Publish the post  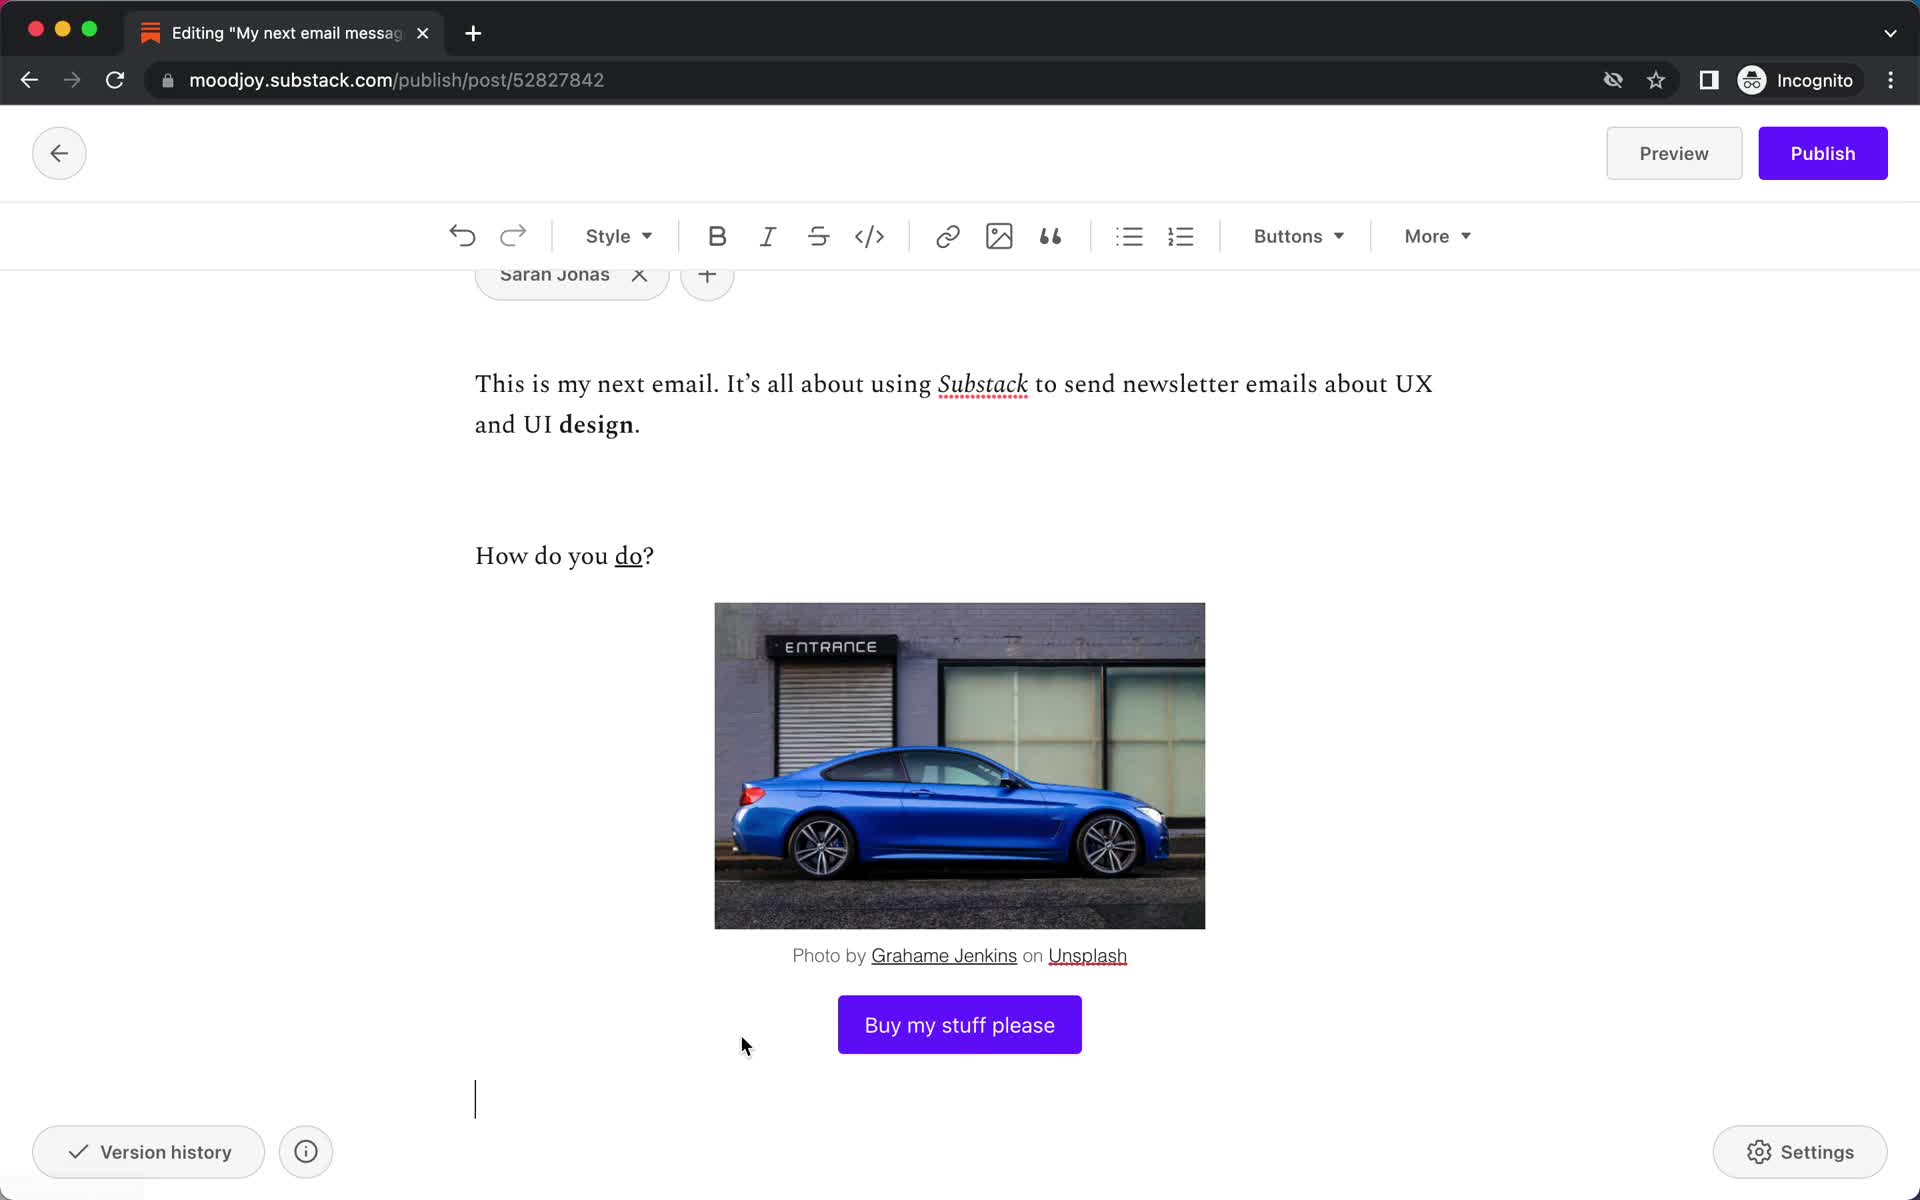(x=1822, y=153)
